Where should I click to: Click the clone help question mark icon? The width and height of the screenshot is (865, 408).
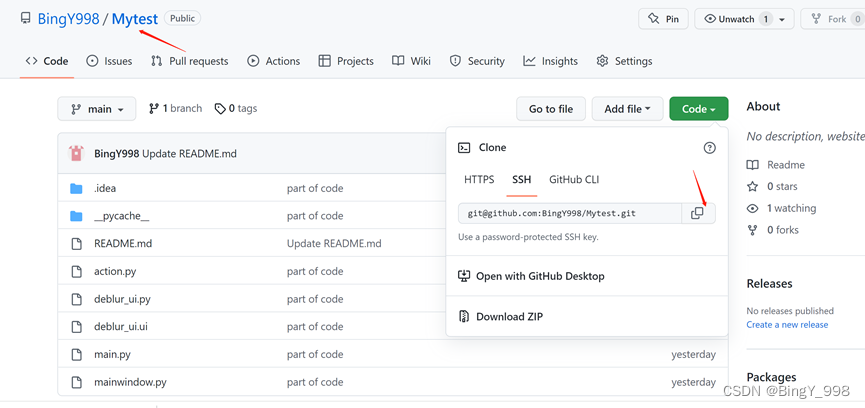(709, 148)
